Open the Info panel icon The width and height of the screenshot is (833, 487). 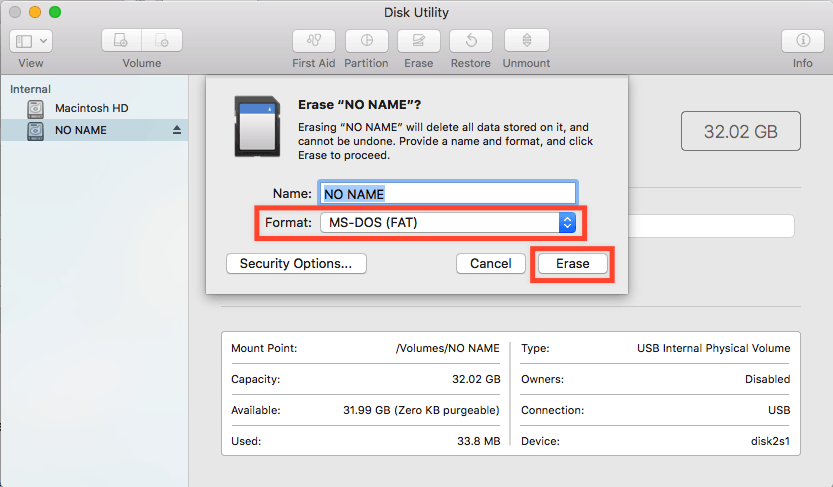tap(803, 41)
